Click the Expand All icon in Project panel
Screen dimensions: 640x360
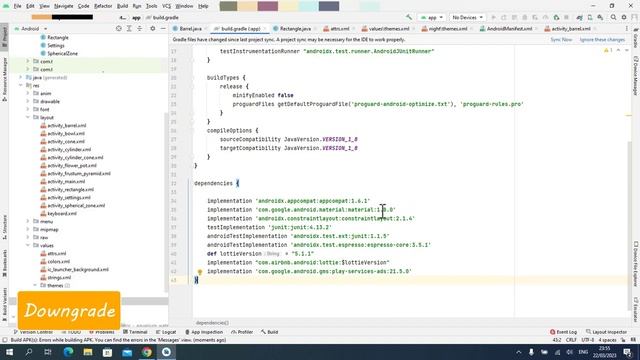(129, 29)
